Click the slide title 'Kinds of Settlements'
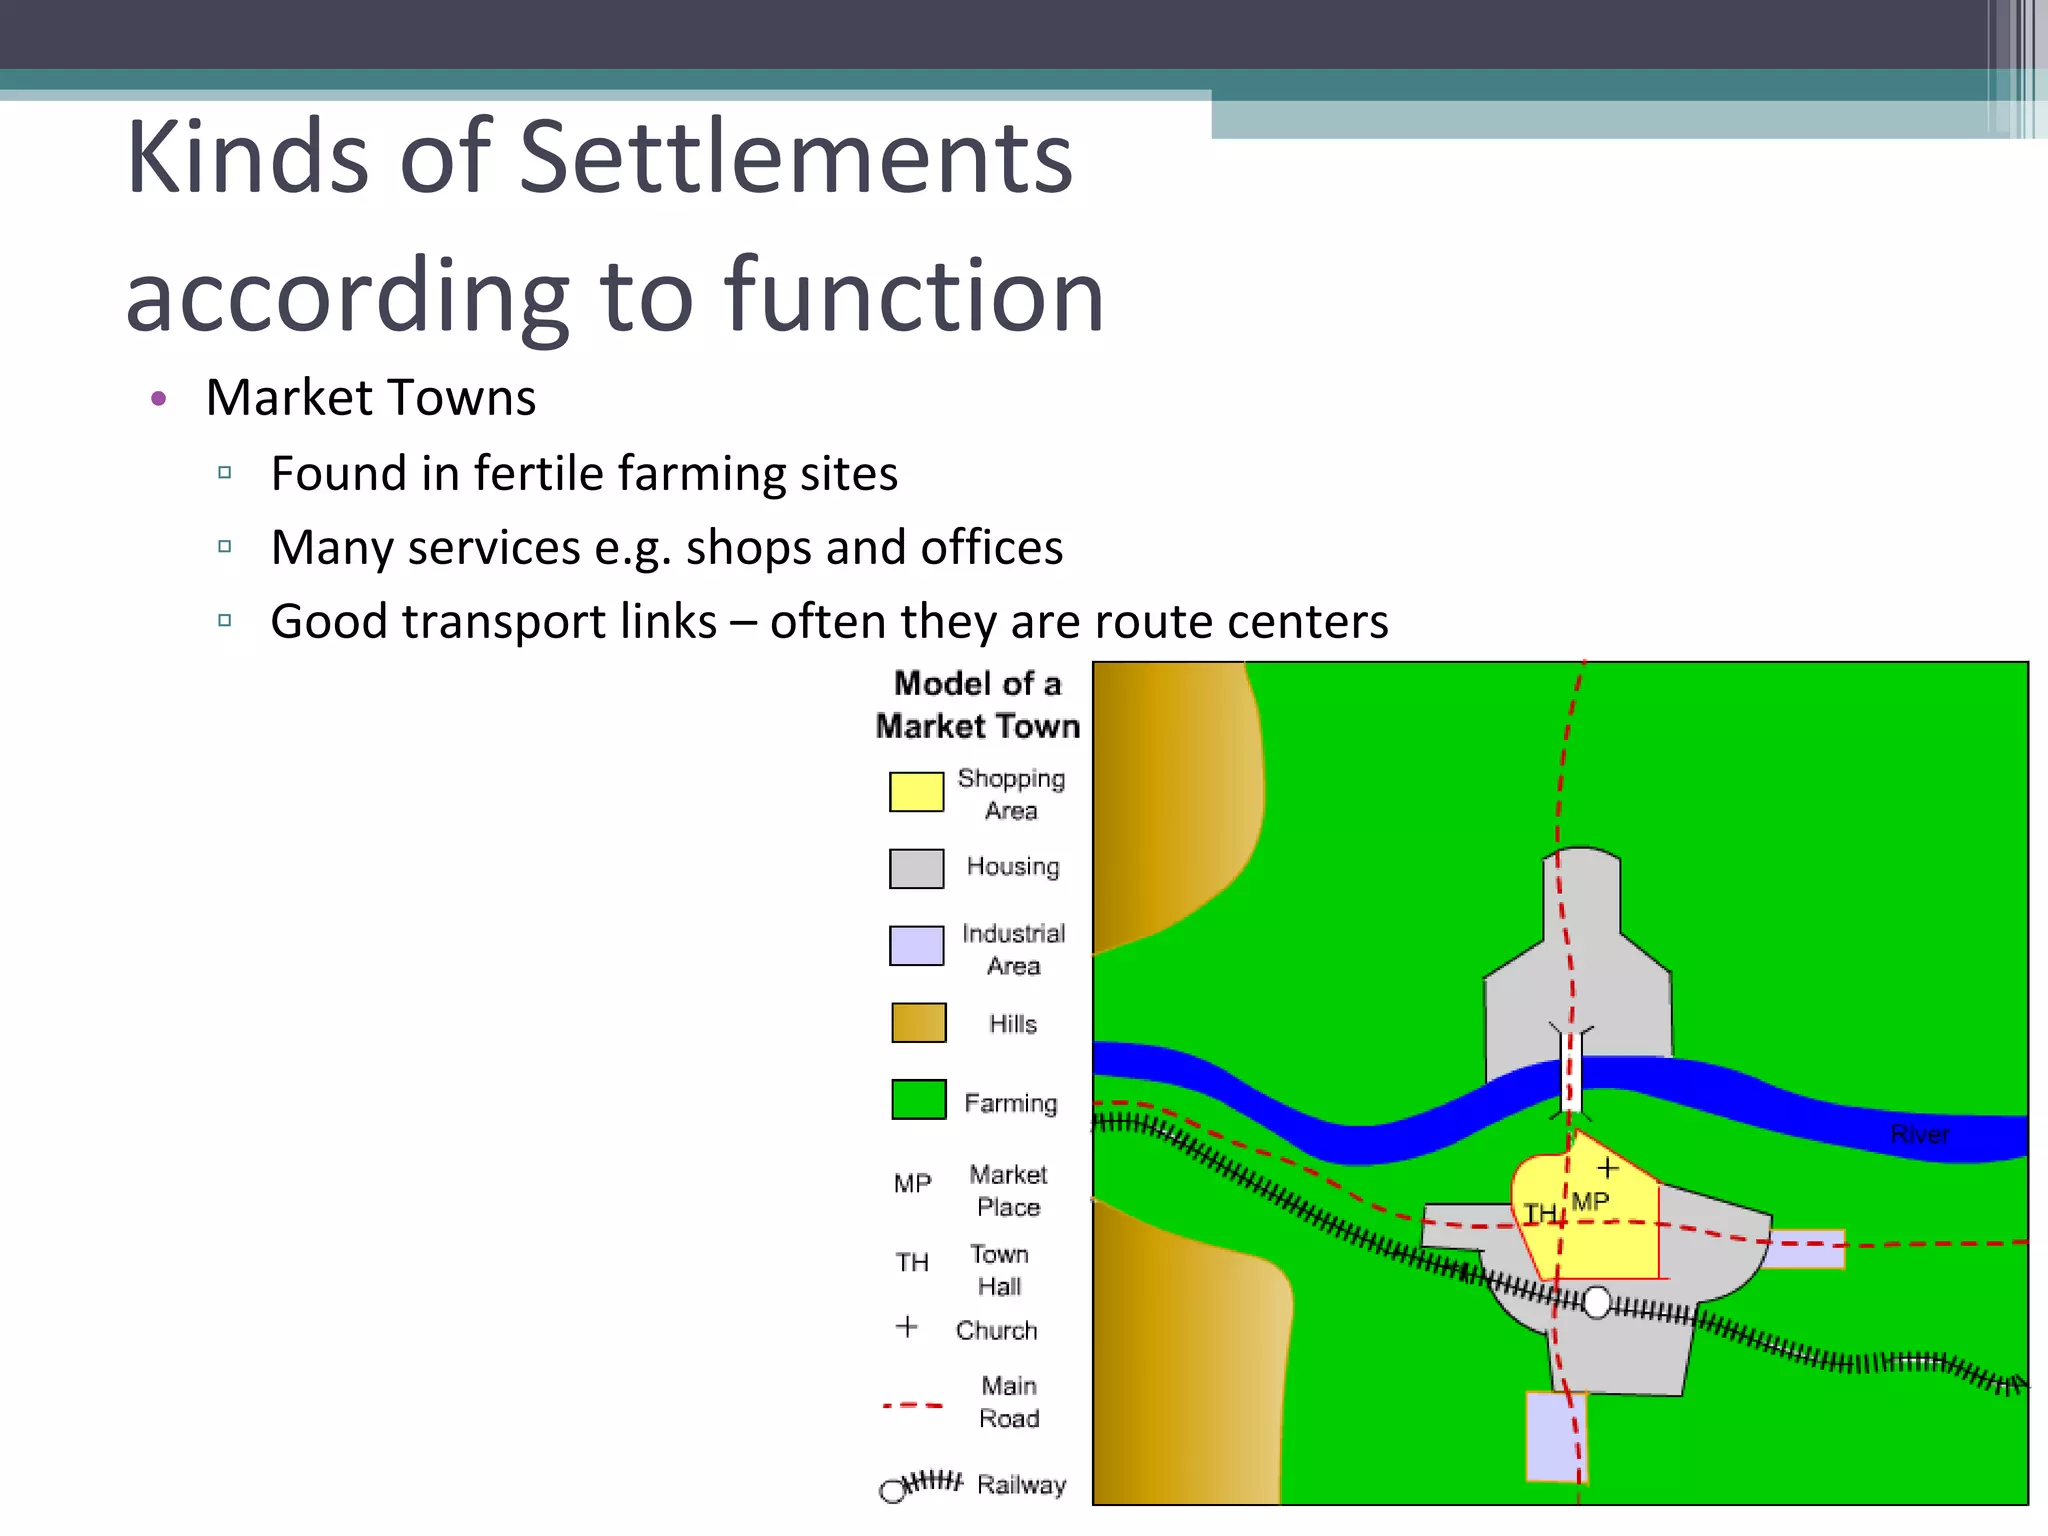2048x1536 pixels. pyautogui.click(x=600, y=157)
